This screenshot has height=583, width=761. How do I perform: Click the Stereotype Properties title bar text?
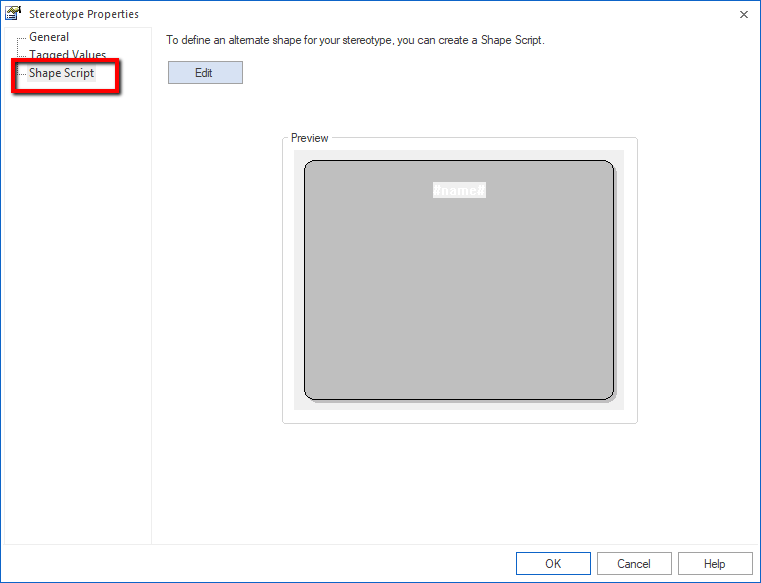pyautogui.click(x=84, y=14)
